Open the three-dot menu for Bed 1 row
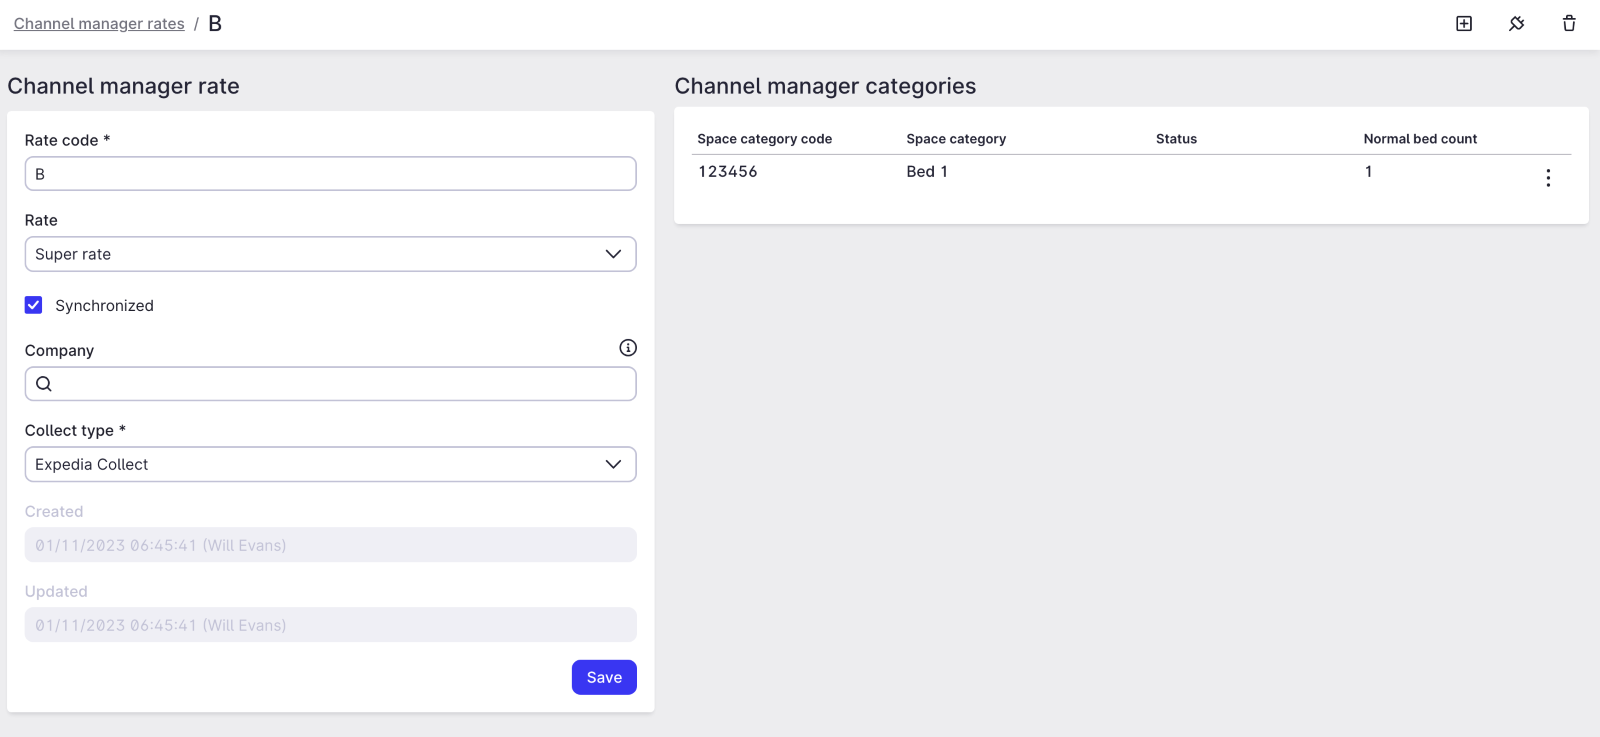 [1548, 178]
